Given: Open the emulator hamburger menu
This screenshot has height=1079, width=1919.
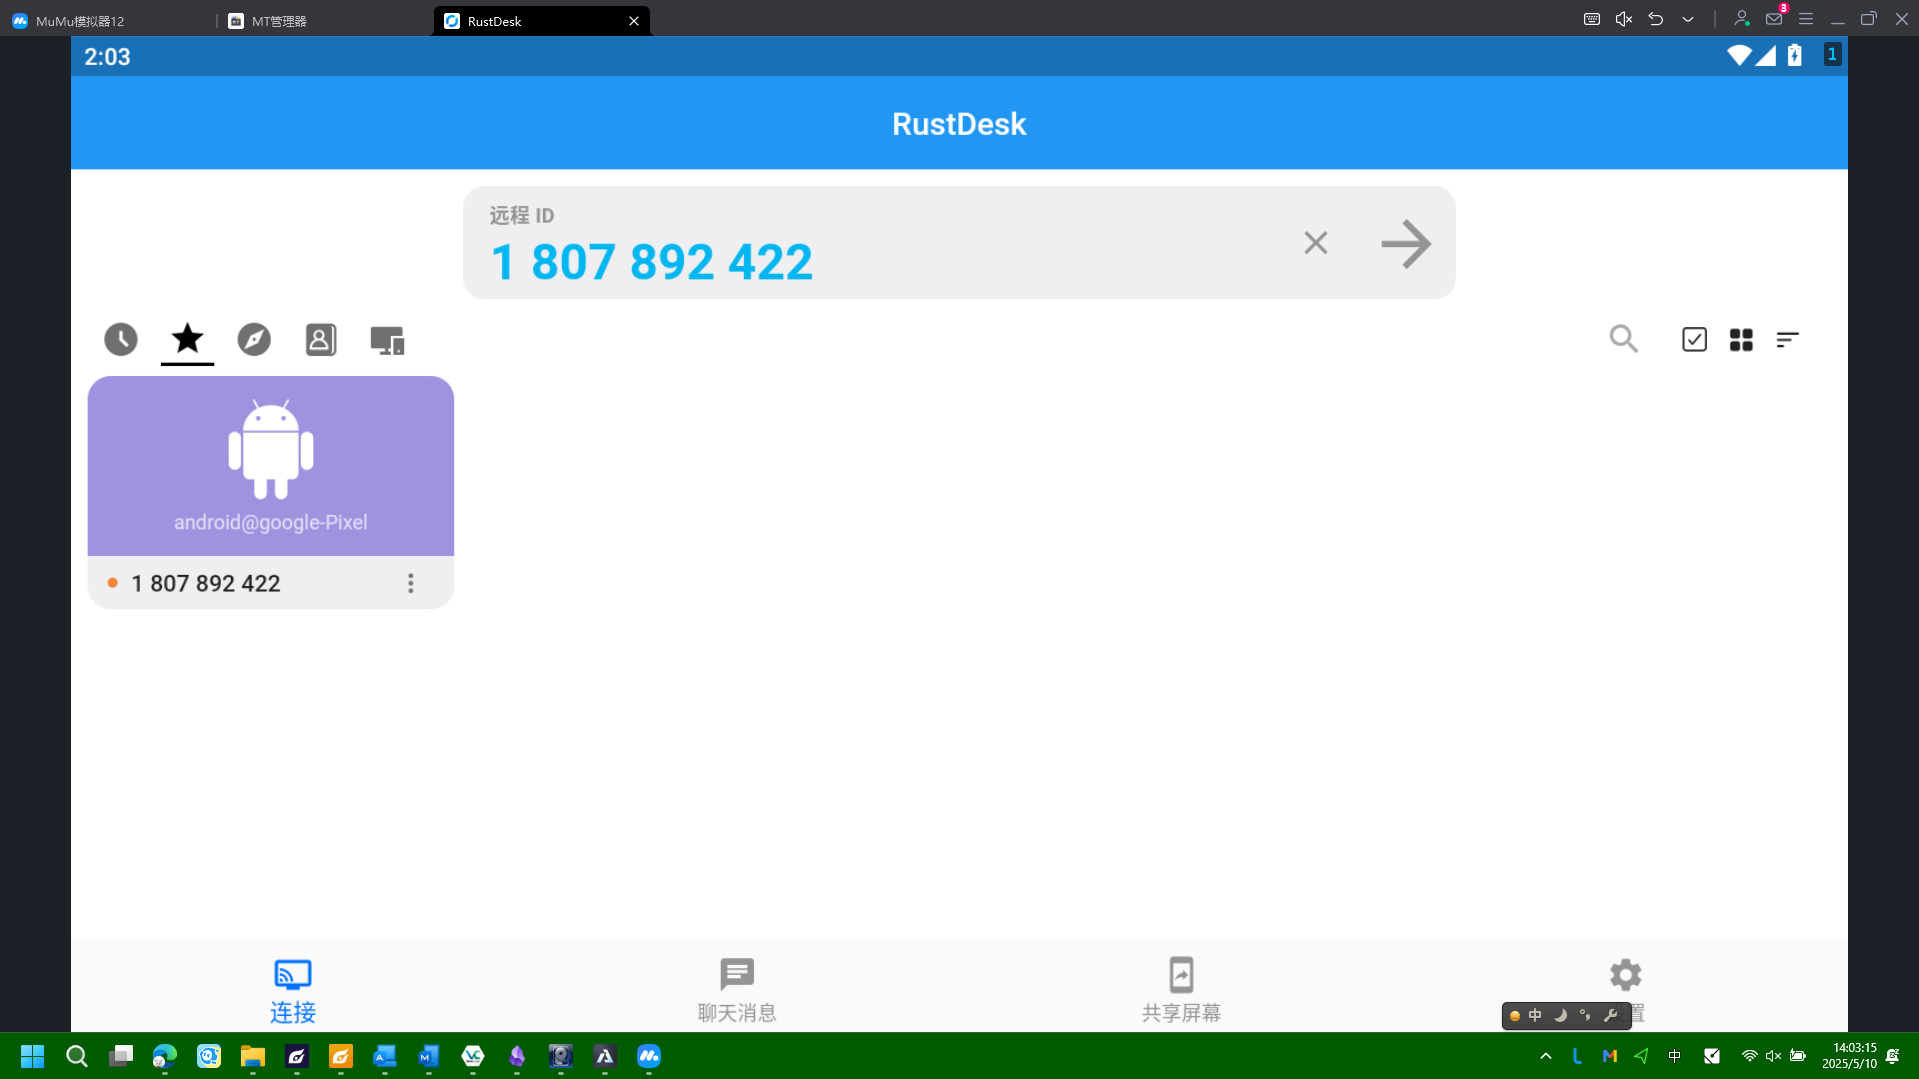Looking at the screenshot, I should tap(1806, 19).
